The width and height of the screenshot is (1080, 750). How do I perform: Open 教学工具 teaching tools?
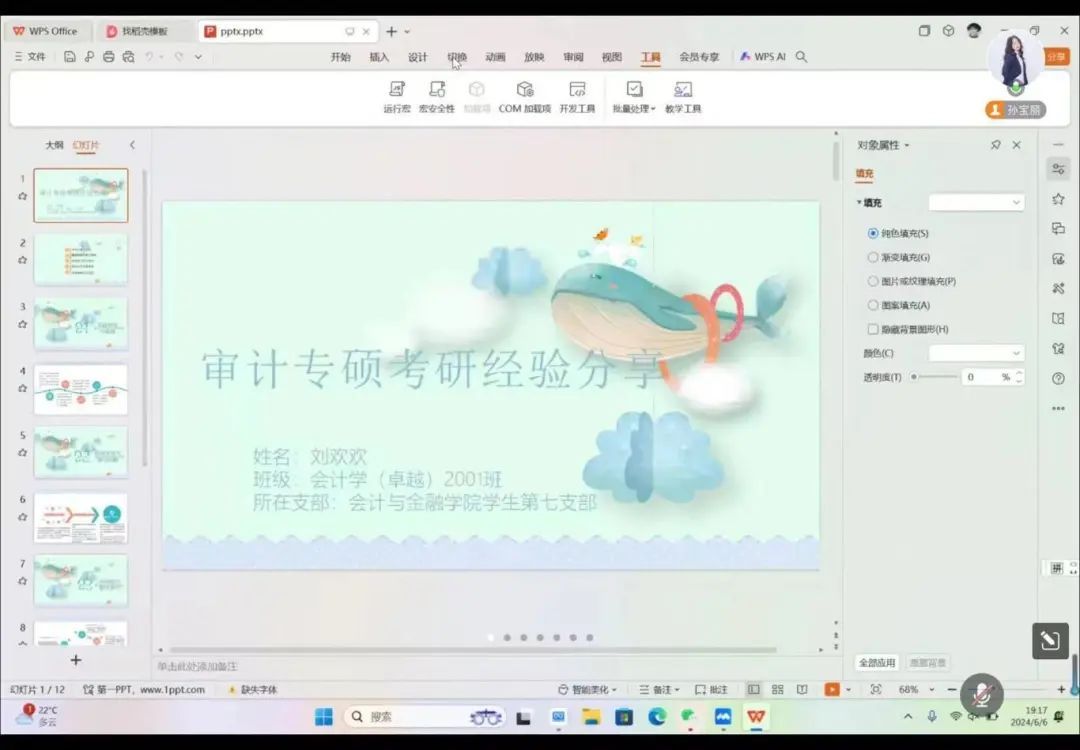683,96
